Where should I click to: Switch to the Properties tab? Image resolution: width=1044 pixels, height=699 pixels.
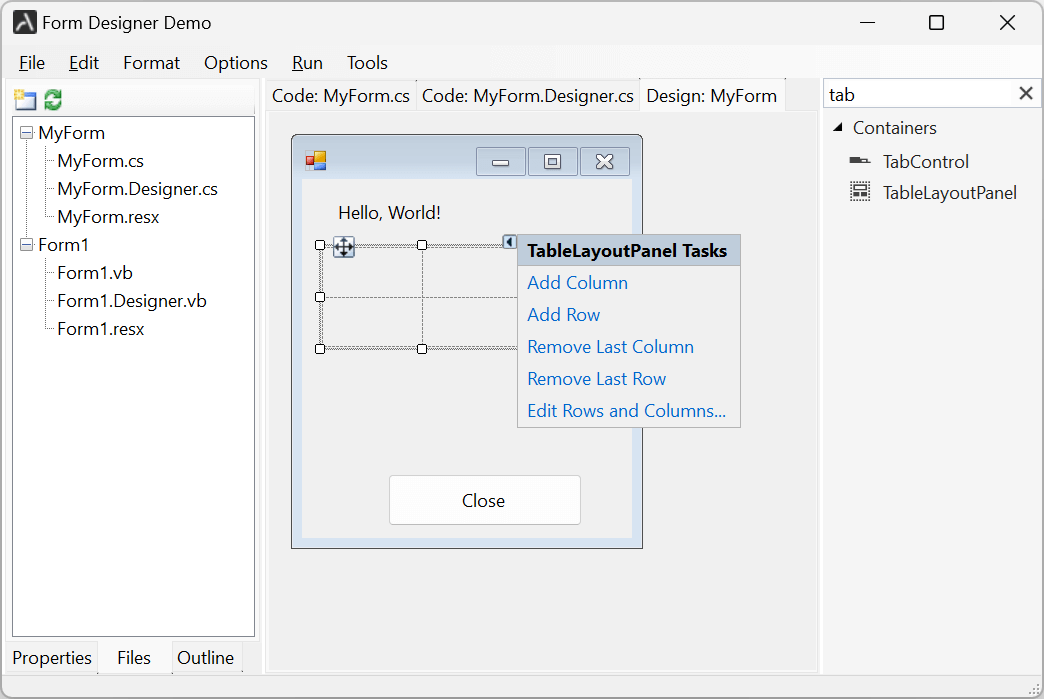coord(52,658)
